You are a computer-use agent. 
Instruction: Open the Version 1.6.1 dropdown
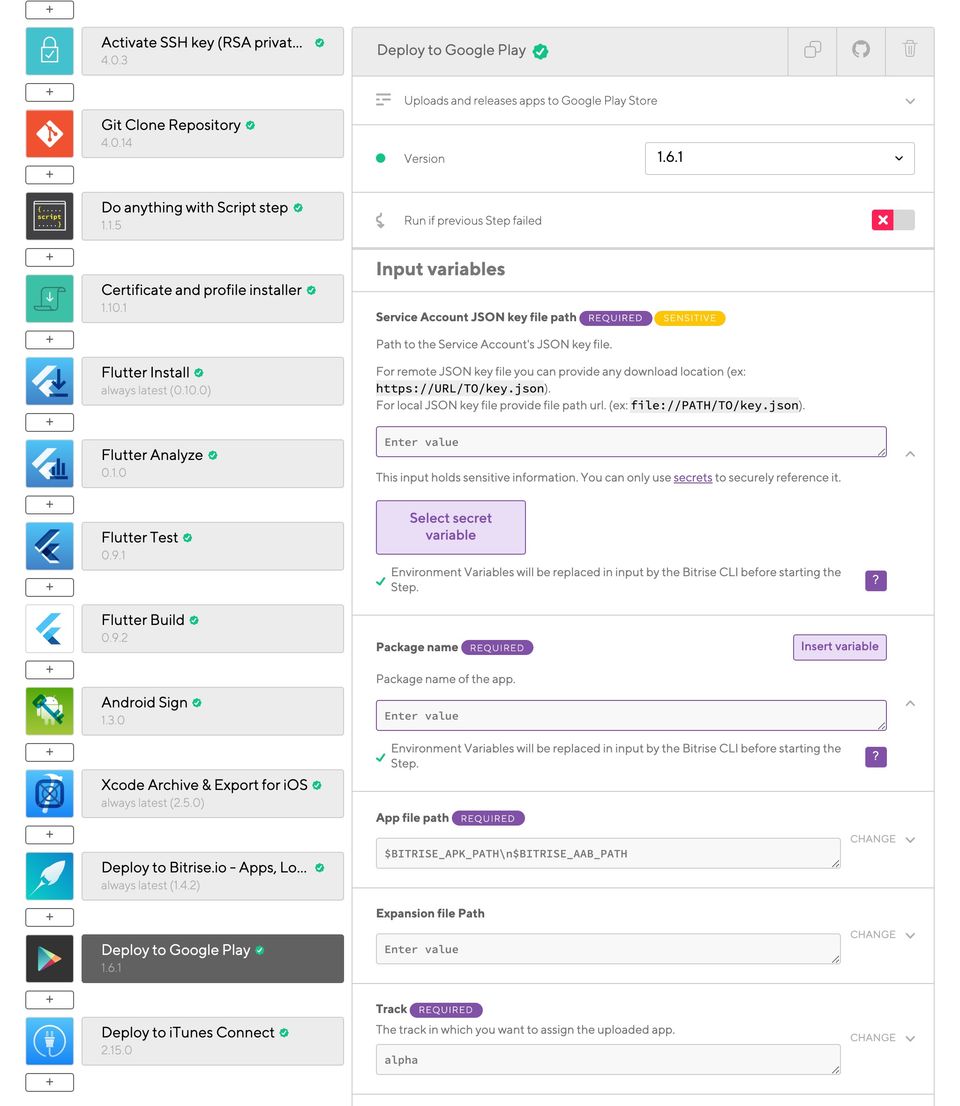coord(779,158)
